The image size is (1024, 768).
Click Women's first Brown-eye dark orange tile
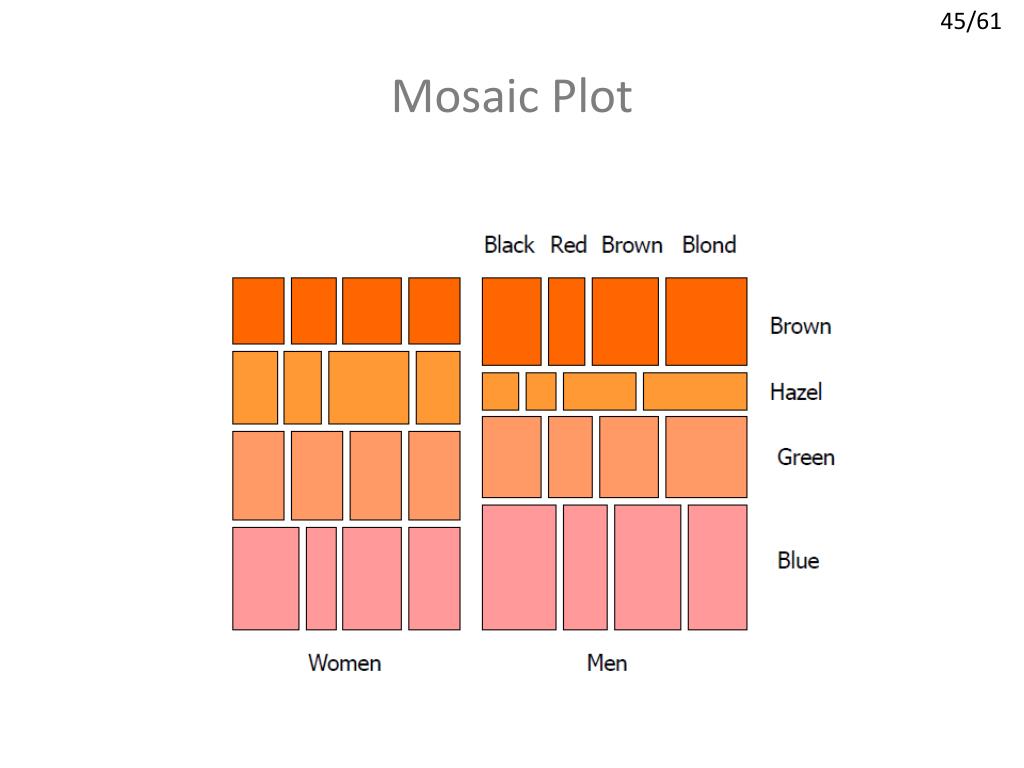[258, 311]
